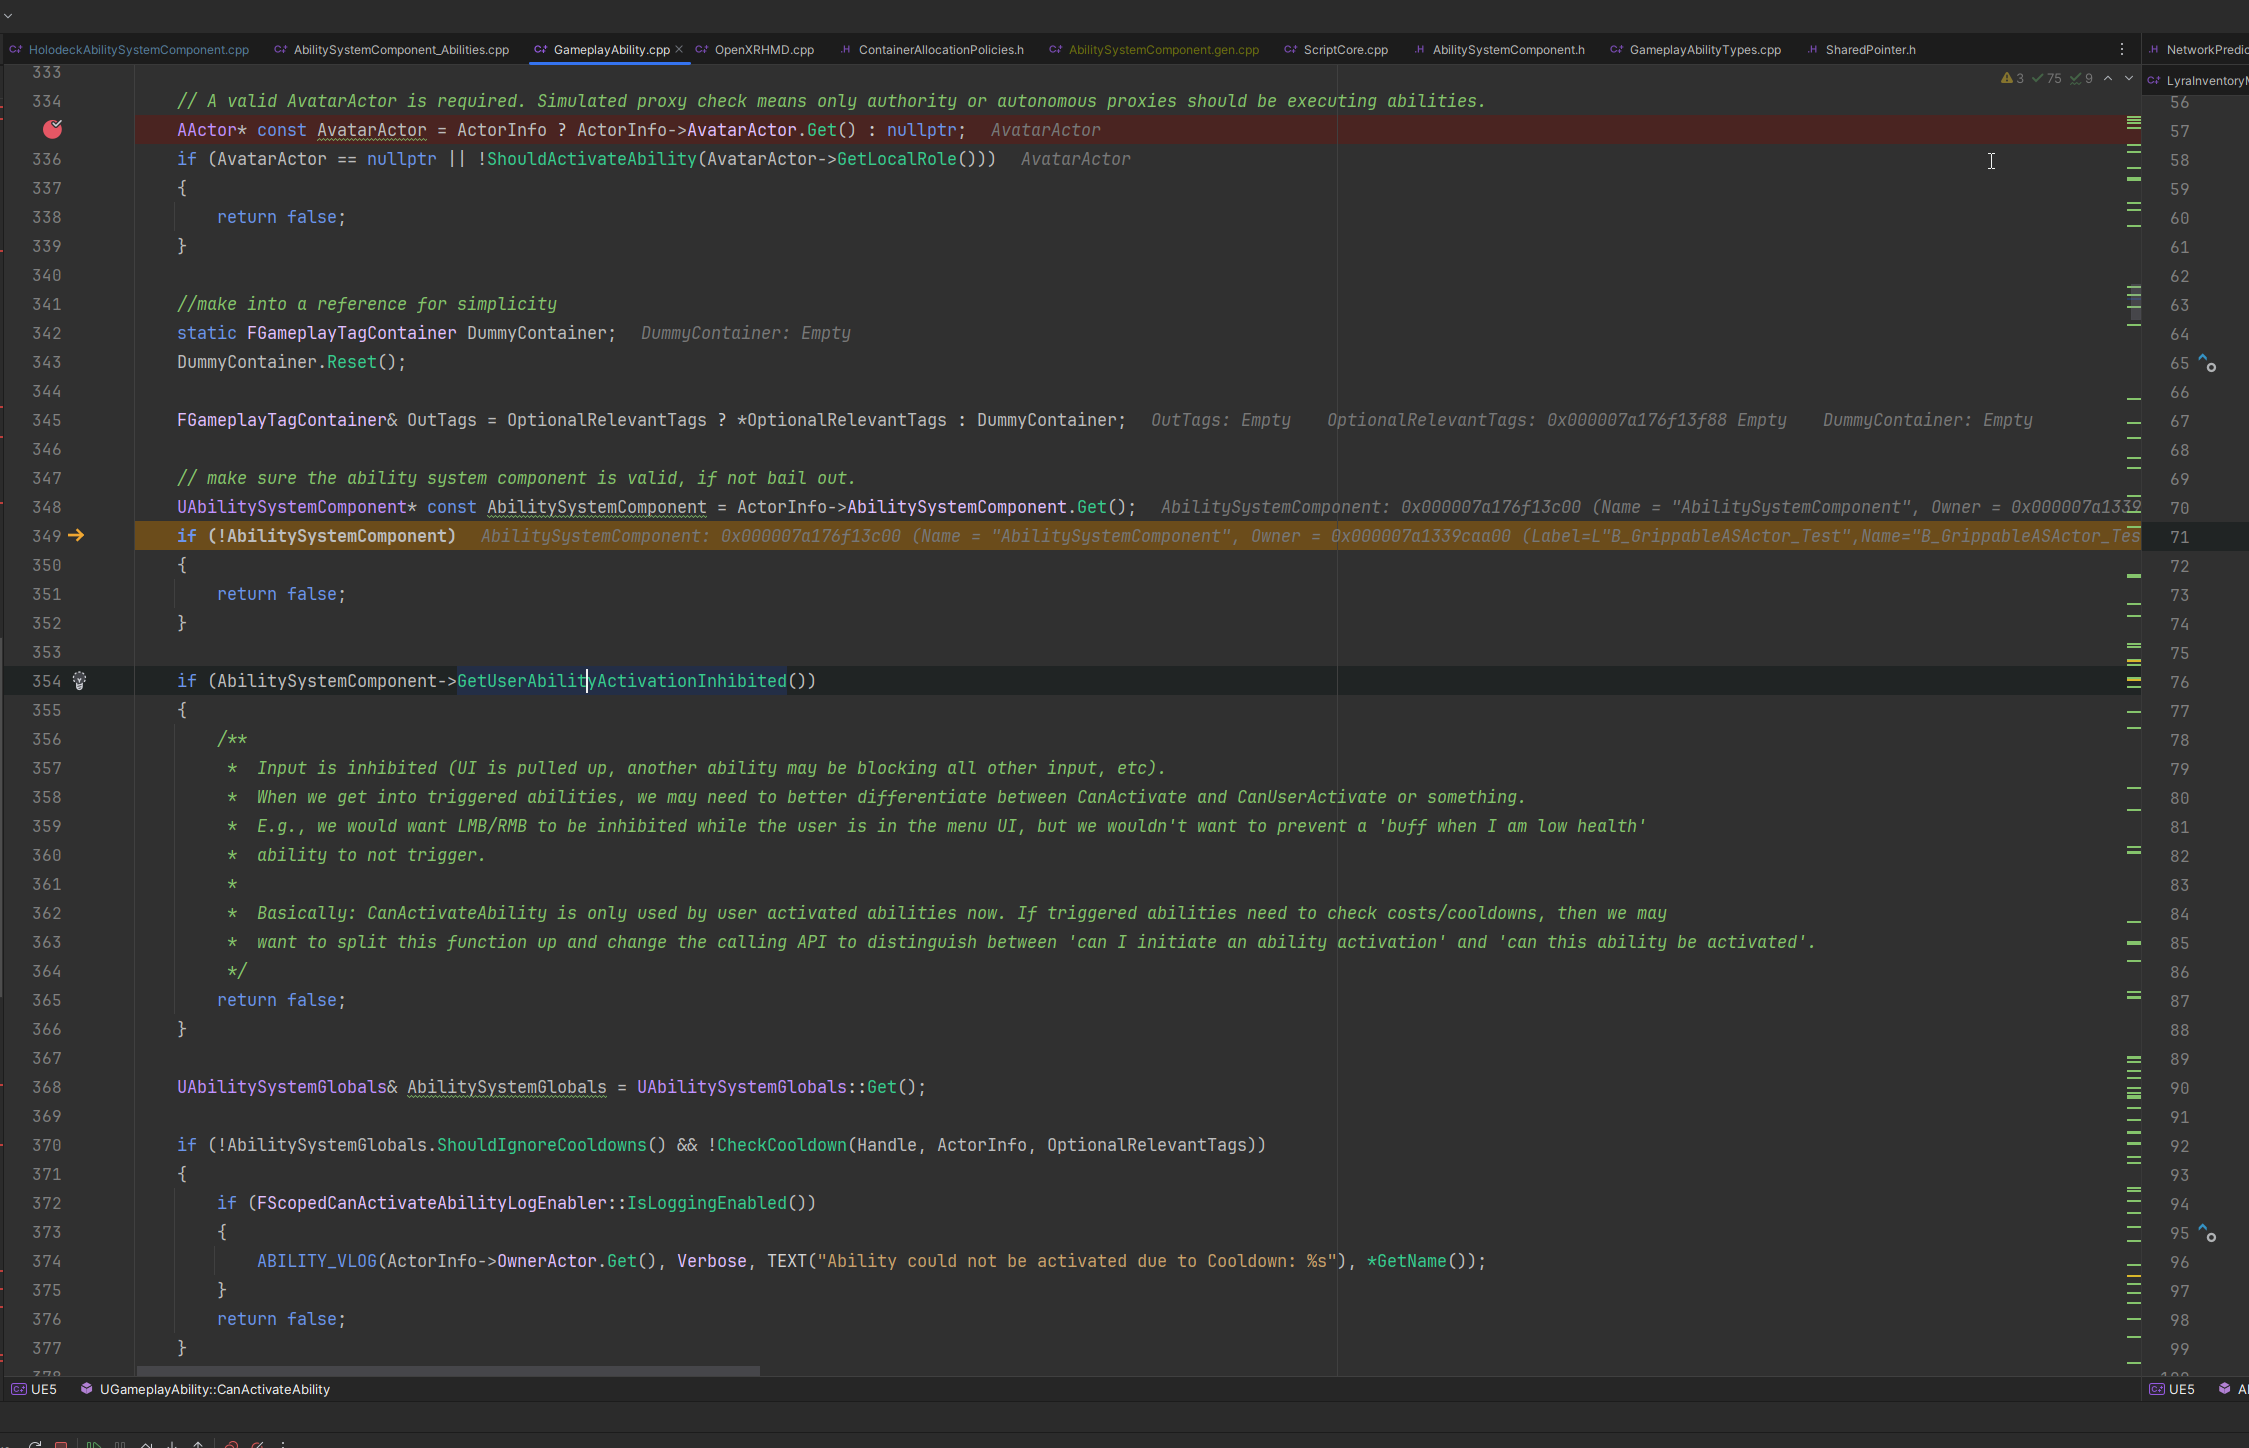Click the execution point arrow on line 349
The height and width of the screenshot is (1448, 2249).
(x=76, y=536)
